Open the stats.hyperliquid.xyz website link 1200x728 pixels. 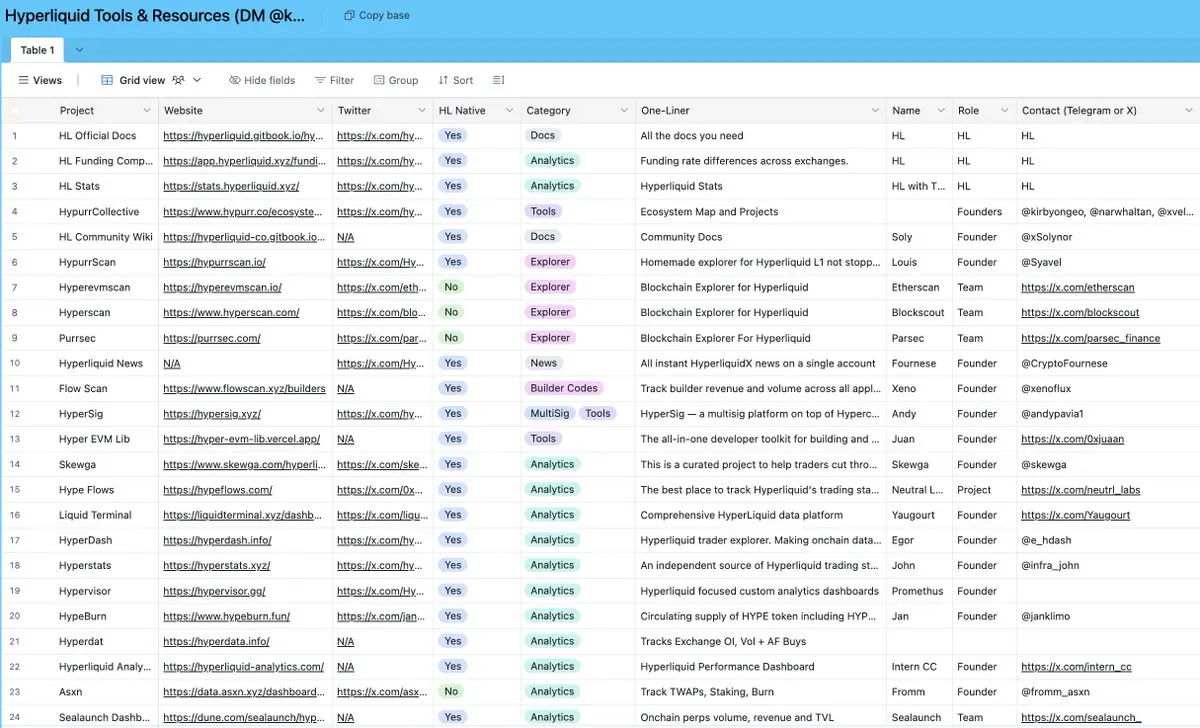click(231, 186)
